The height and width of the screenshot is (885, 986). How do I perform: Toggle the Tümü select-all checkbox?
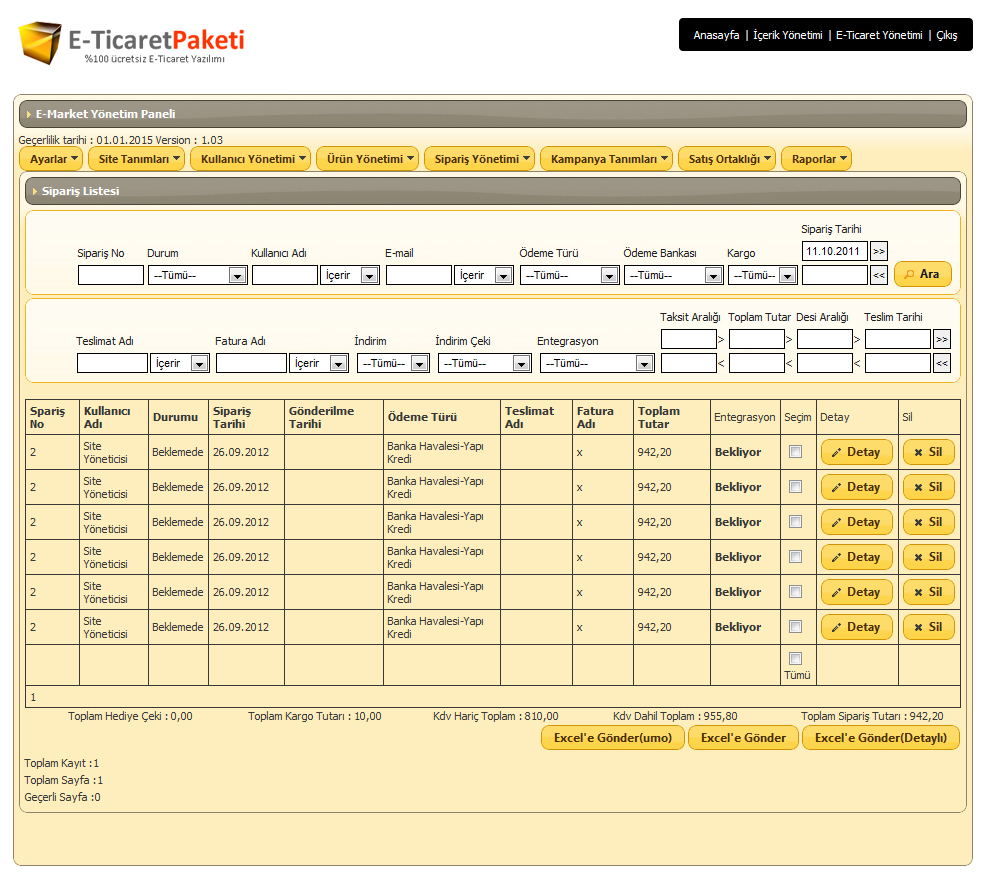click(795, 658)
